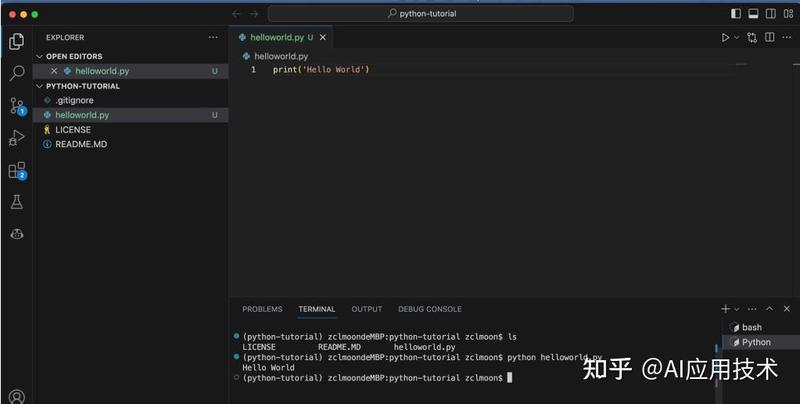800x404 pixels.
Task: Open the Accounts icon in activity bar
Action: (x=17, y=396)
